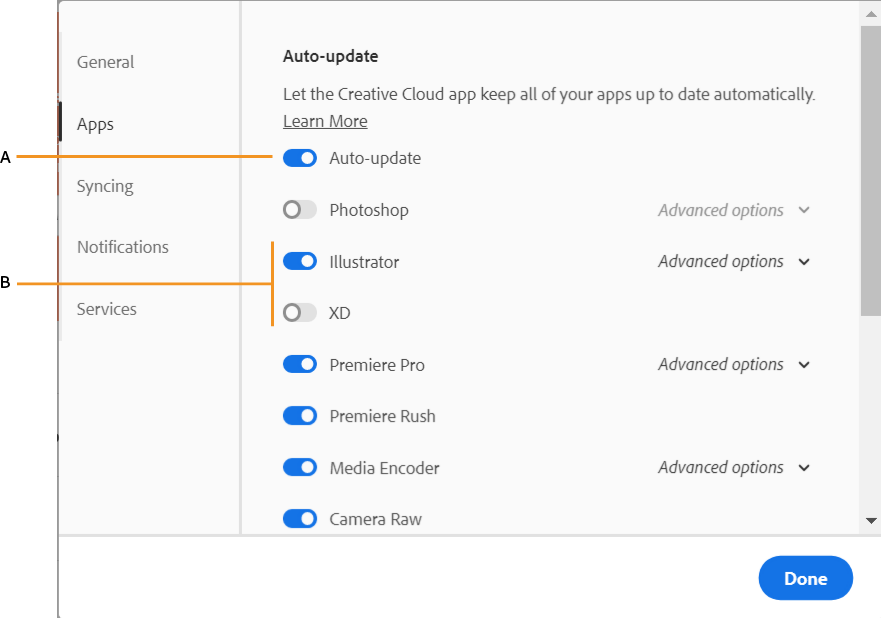Click the Learn More link
The width and height of the screenshot is (881, 618).
325,121
